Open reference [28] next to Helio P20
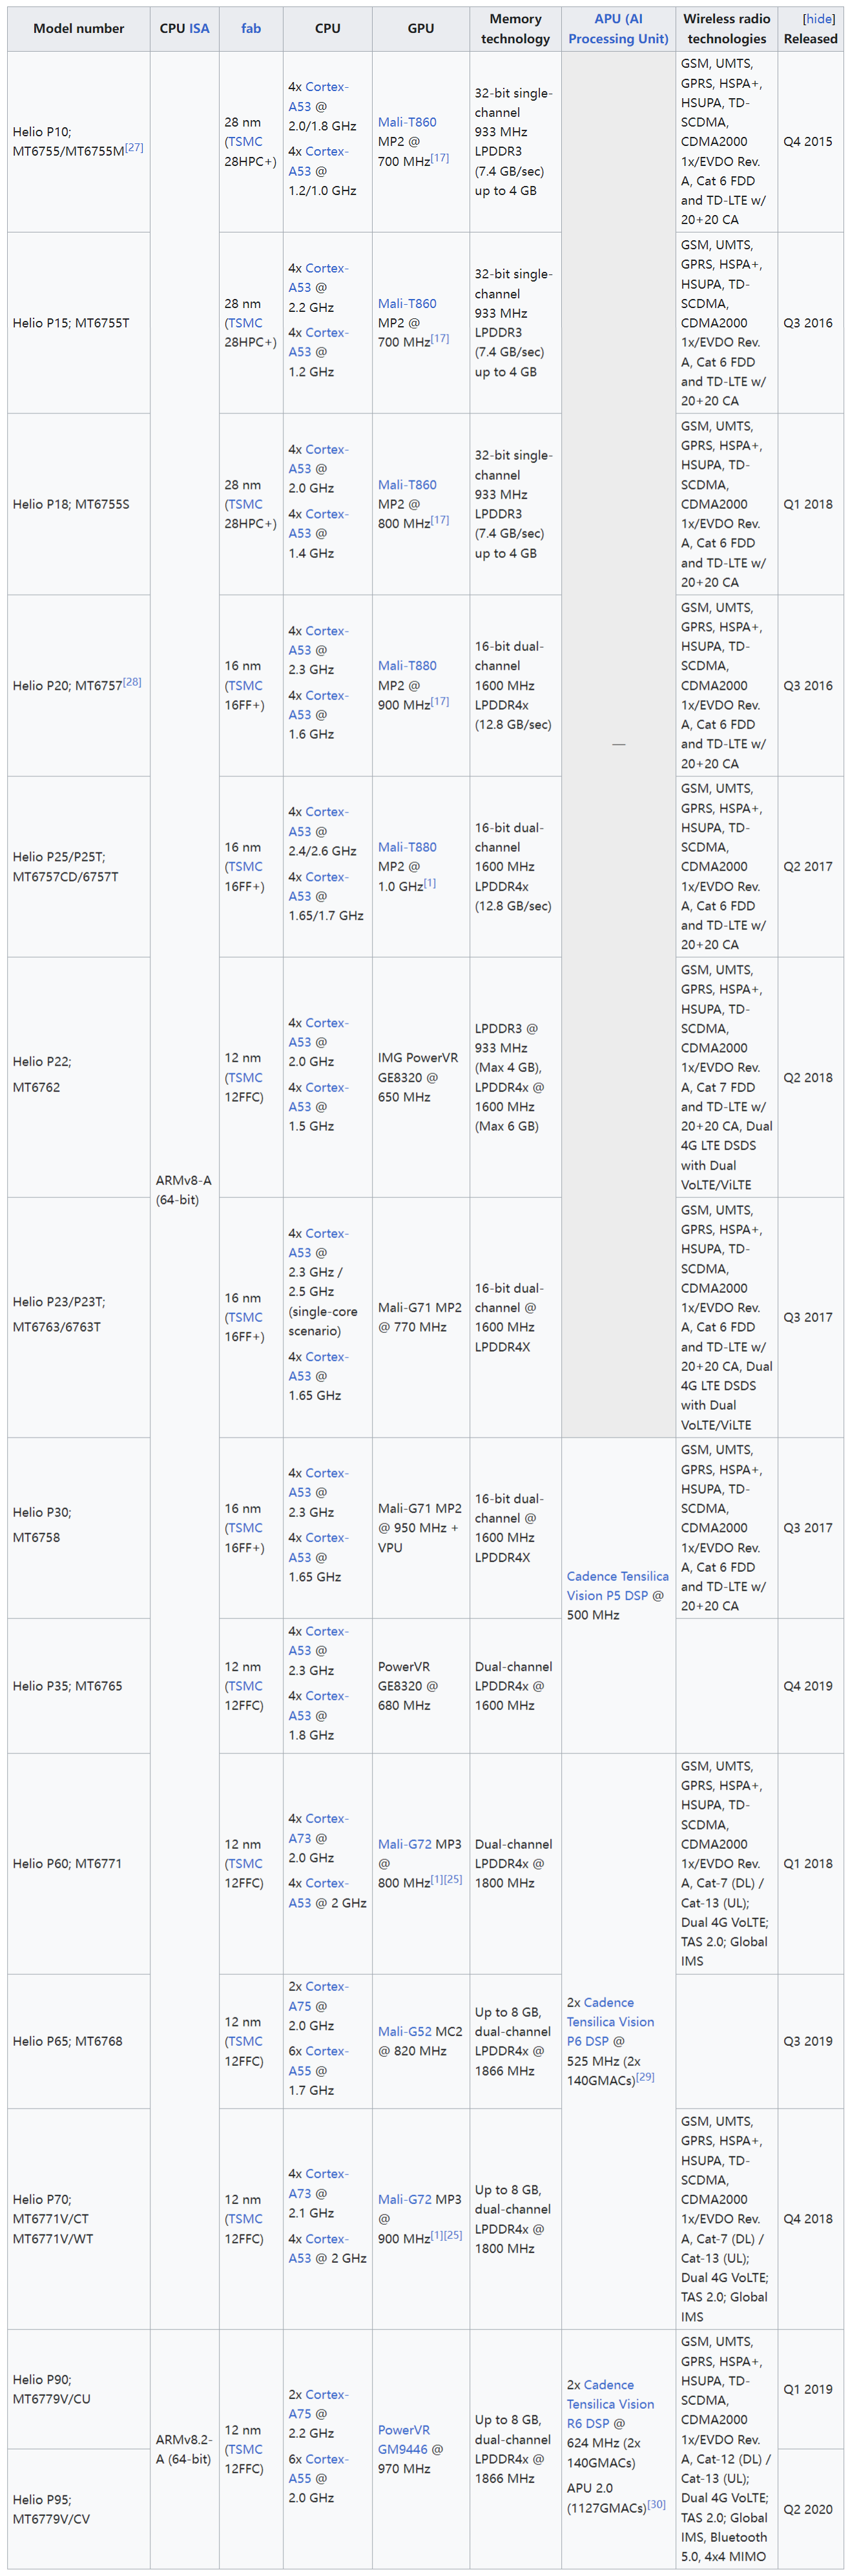 [132, 682]
